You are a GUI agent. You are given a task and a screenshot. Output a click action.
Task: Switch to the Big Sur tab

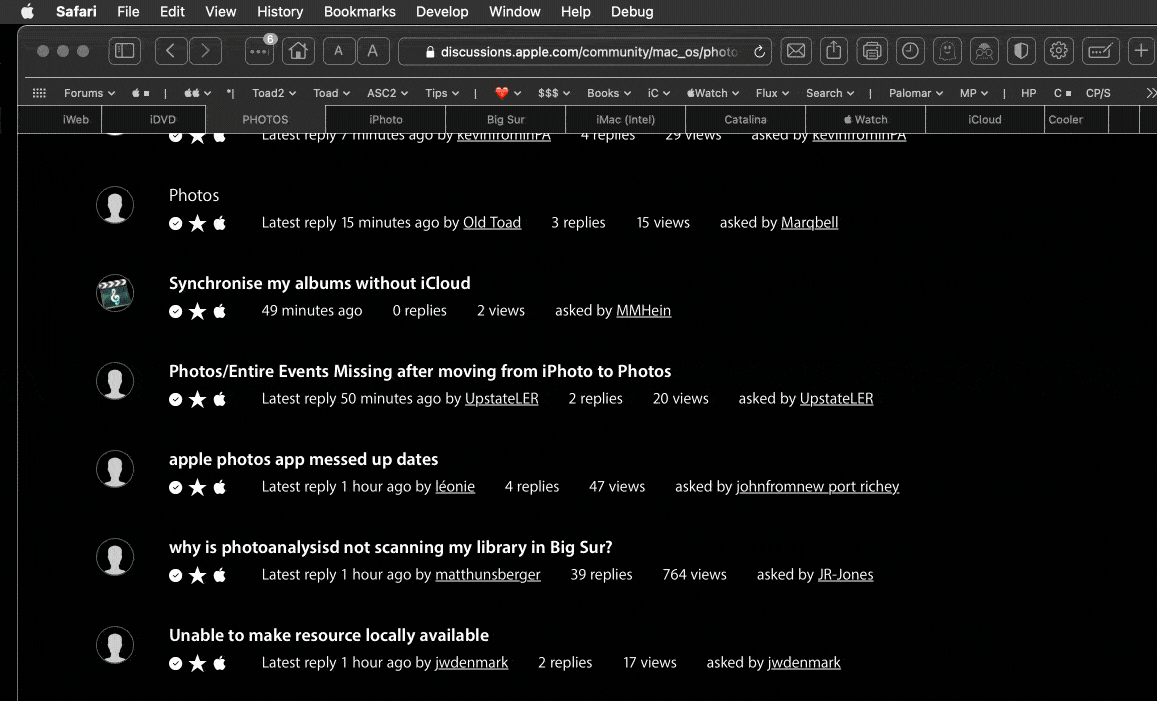(x=505, y=119)
